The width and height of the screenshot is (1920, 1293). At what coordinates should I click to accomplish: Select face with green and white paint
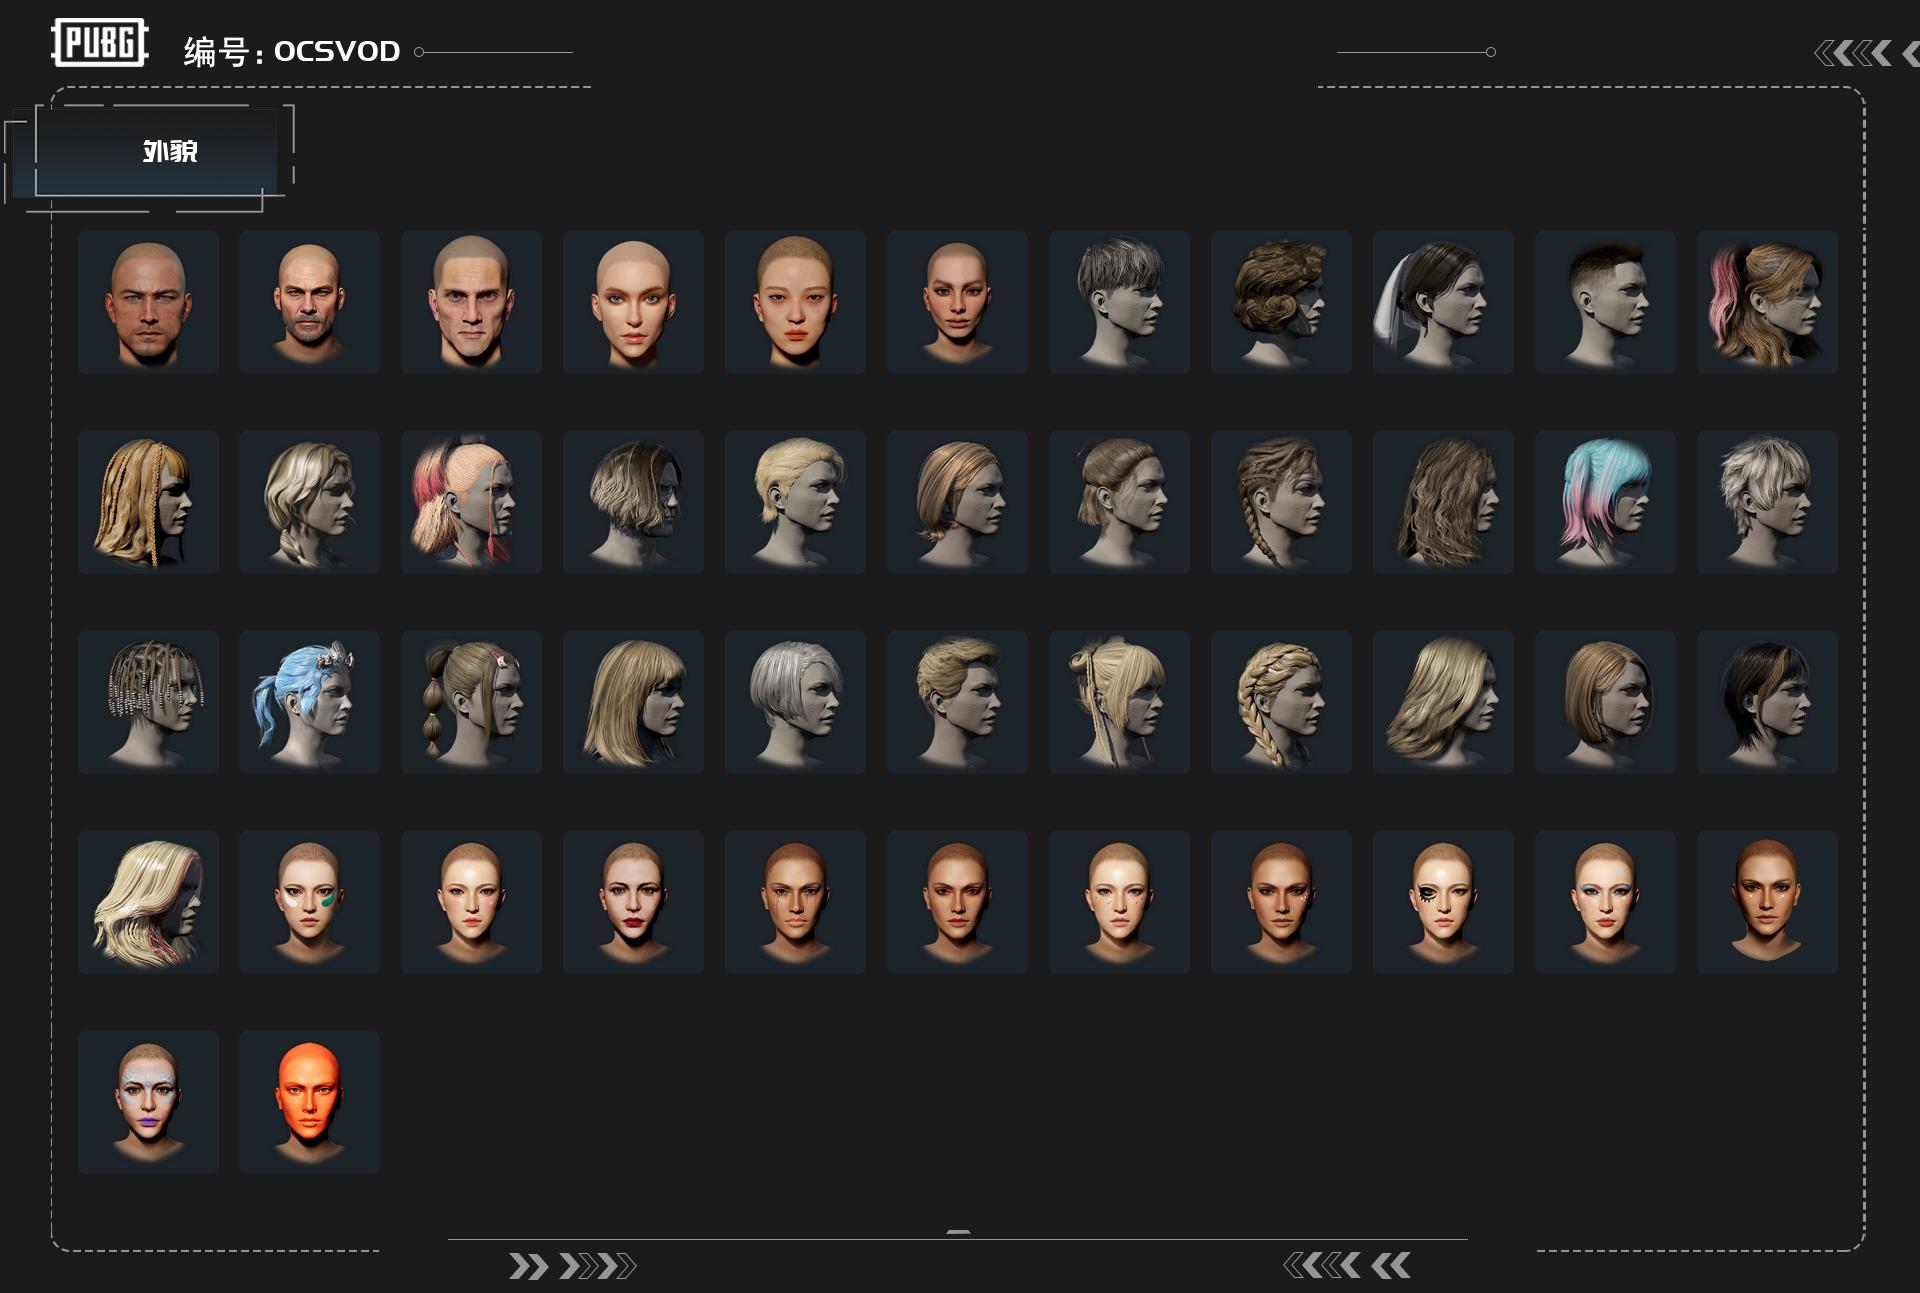pos(309,902)
